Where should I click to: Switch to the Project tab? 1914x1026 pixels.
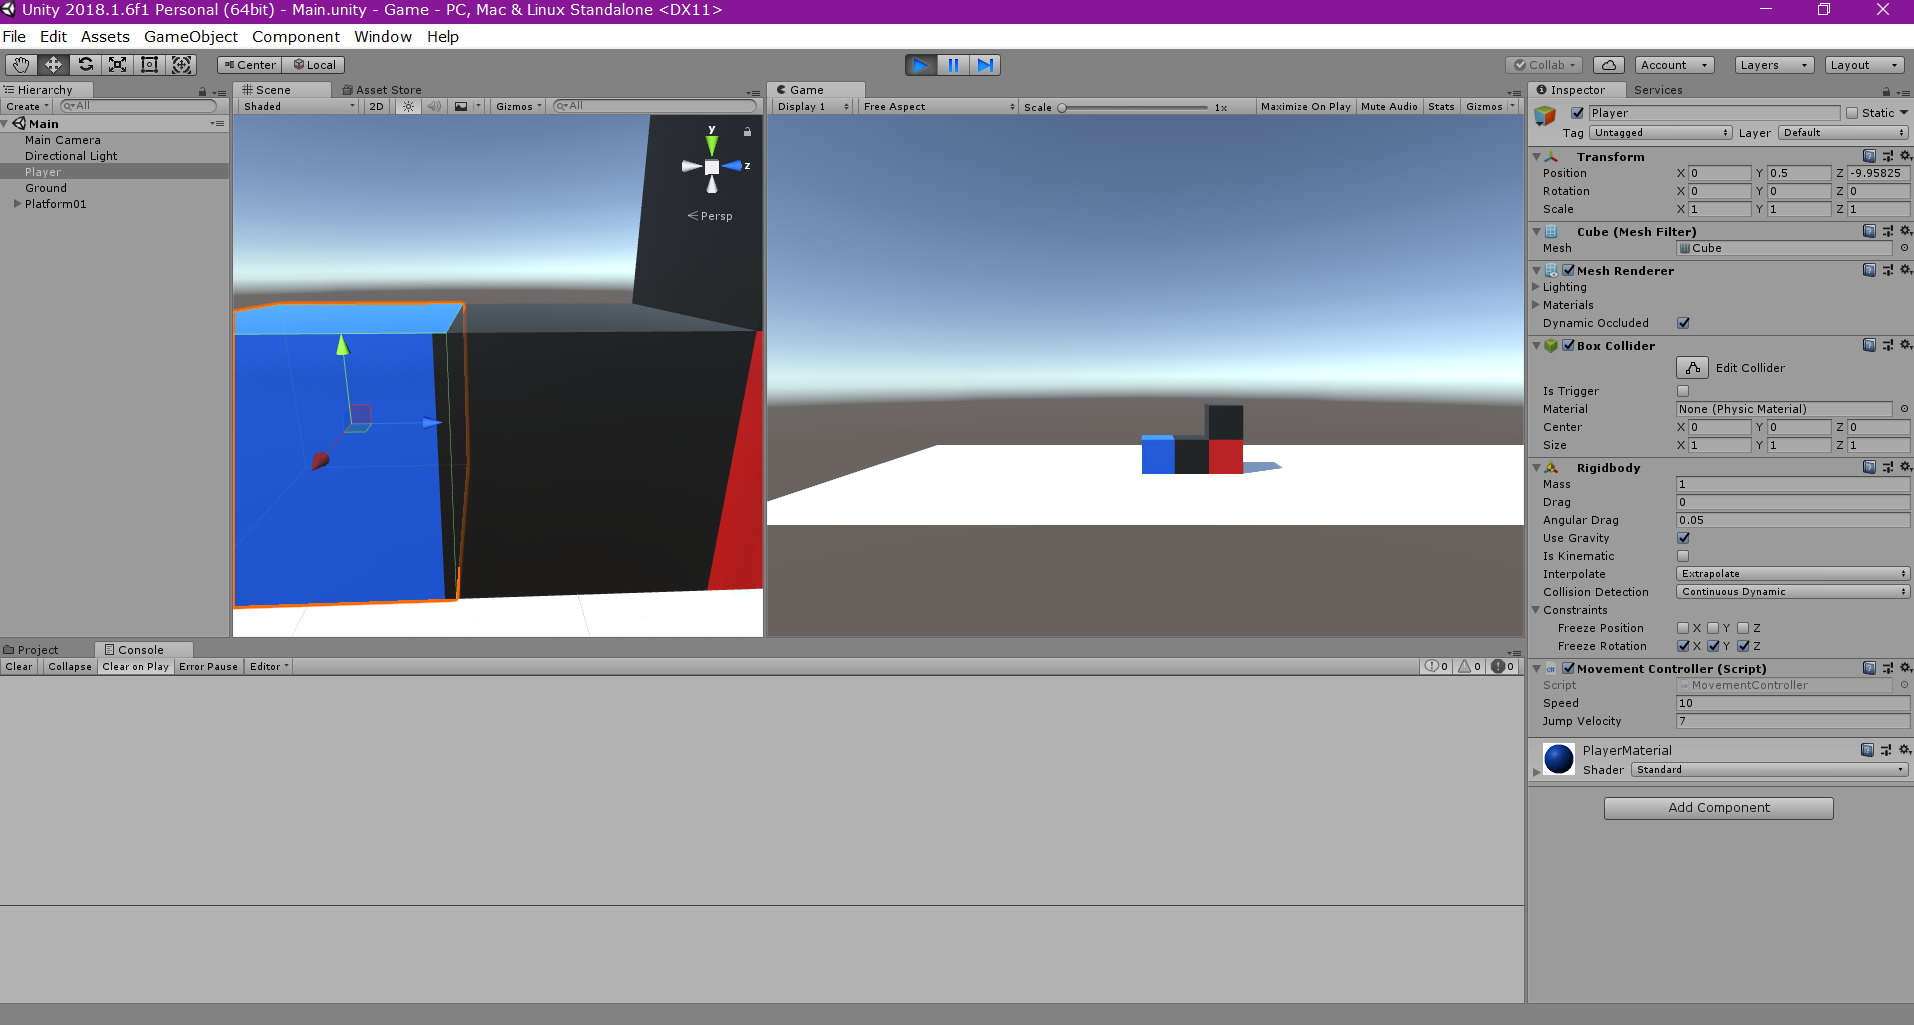pyautogui.click(x=32, y=650)
